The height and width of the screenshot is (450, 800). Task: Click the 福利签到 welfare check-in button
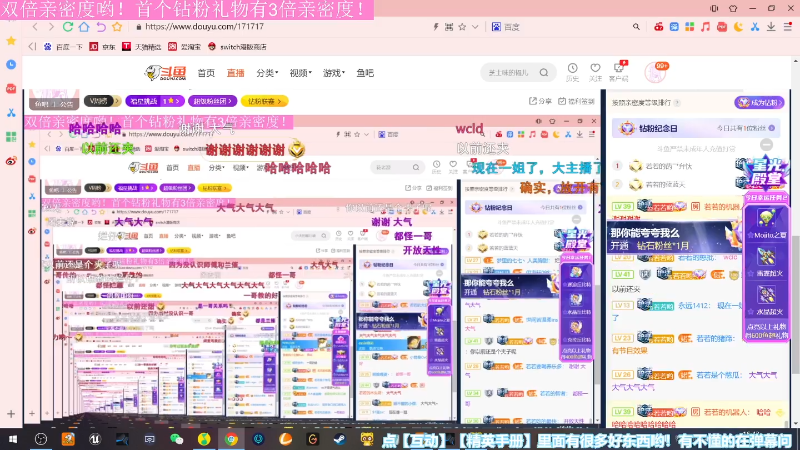577,101
